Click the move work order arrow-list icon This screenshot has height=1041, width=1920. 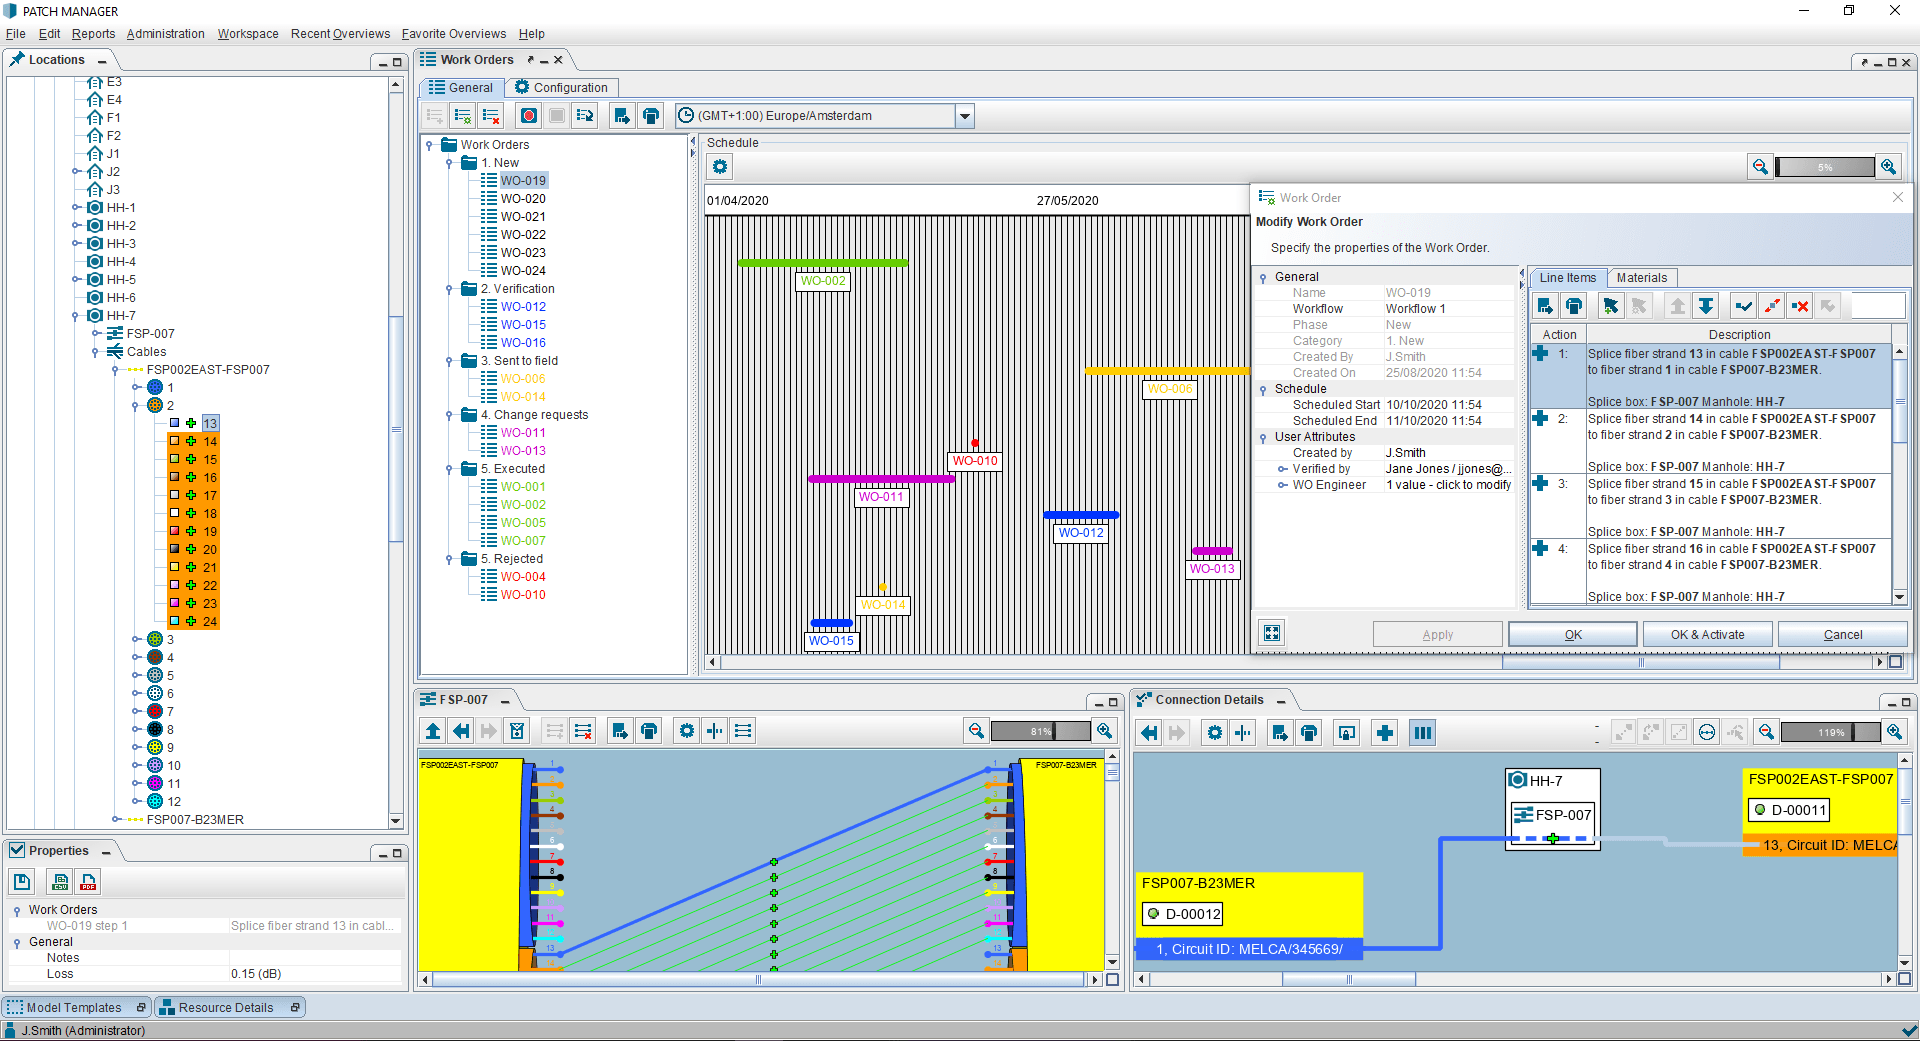585,116
